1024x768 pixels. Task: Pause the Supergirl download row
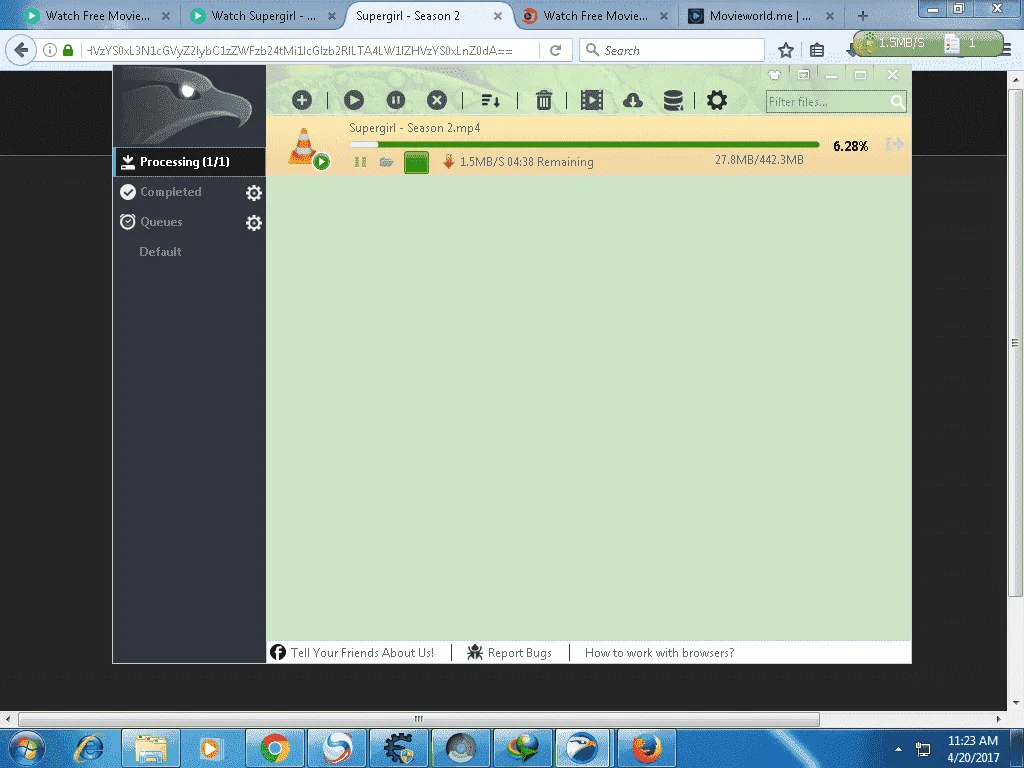tap(360, 162)
